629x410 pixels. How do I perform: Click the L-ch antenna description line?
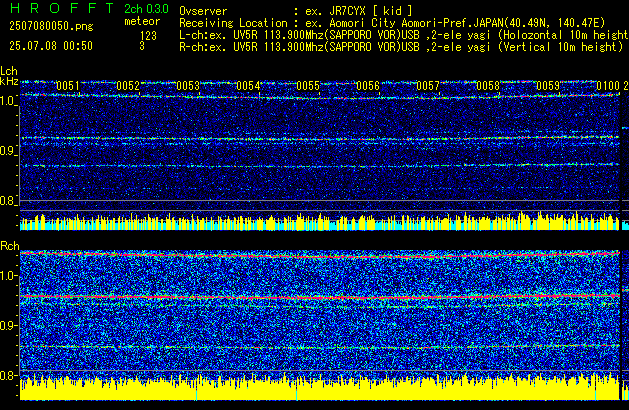(x=404, y=35)
